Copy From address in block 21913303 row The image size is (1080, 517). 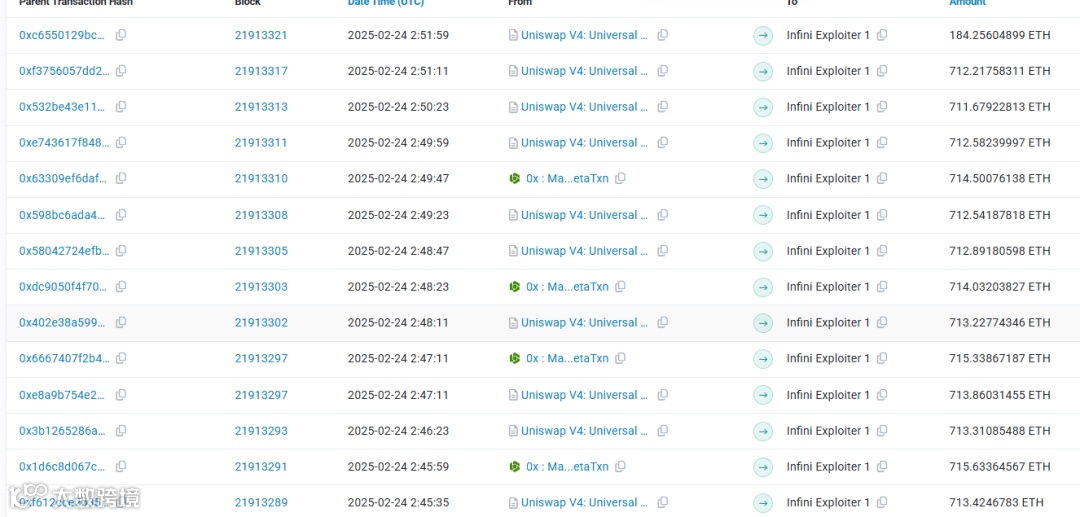click(x=620, y=286)
